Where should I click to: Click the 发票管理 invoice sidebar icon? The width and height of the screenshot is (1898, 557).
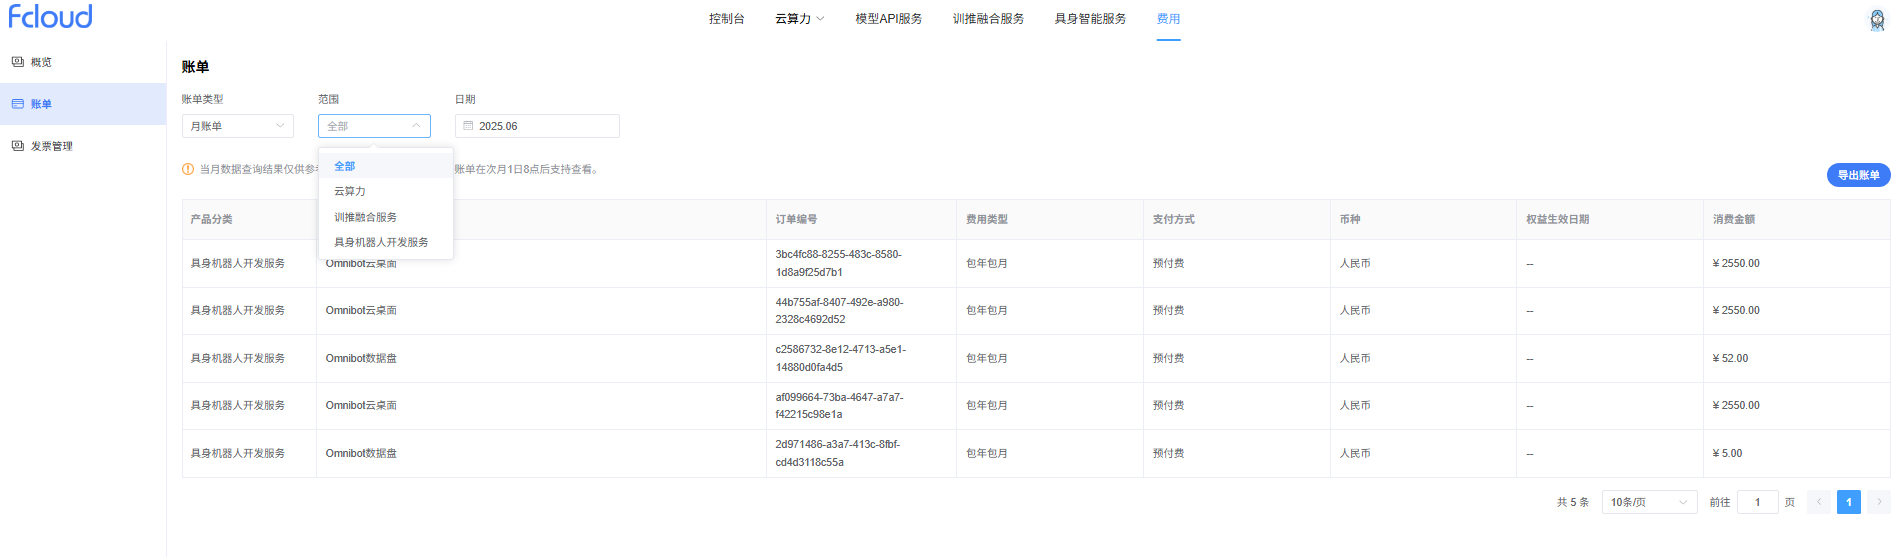18,146
